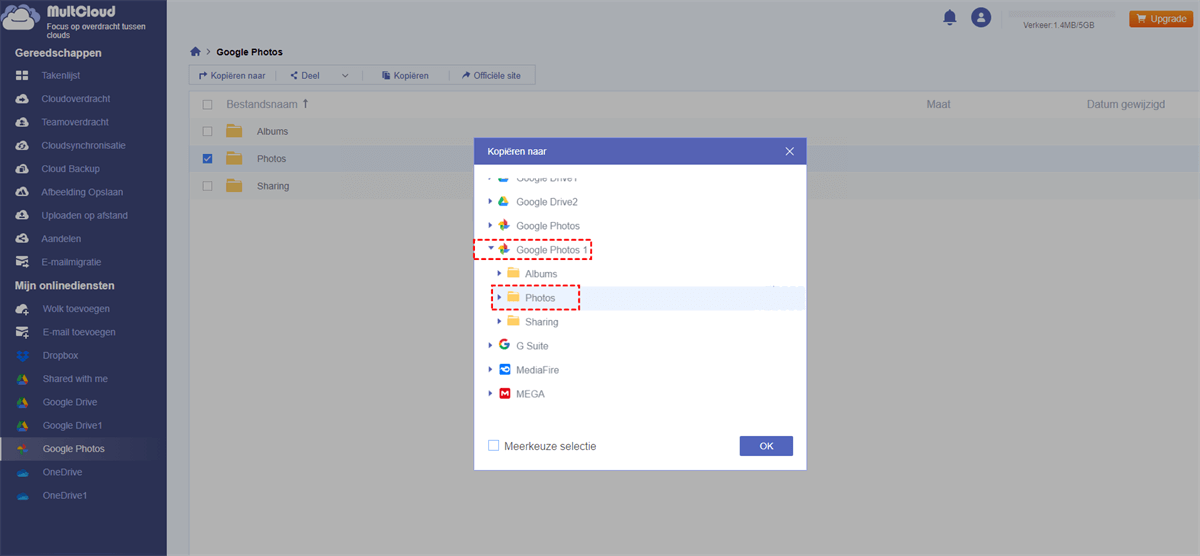Open Google Drive in sidebar

pos(70,402)
